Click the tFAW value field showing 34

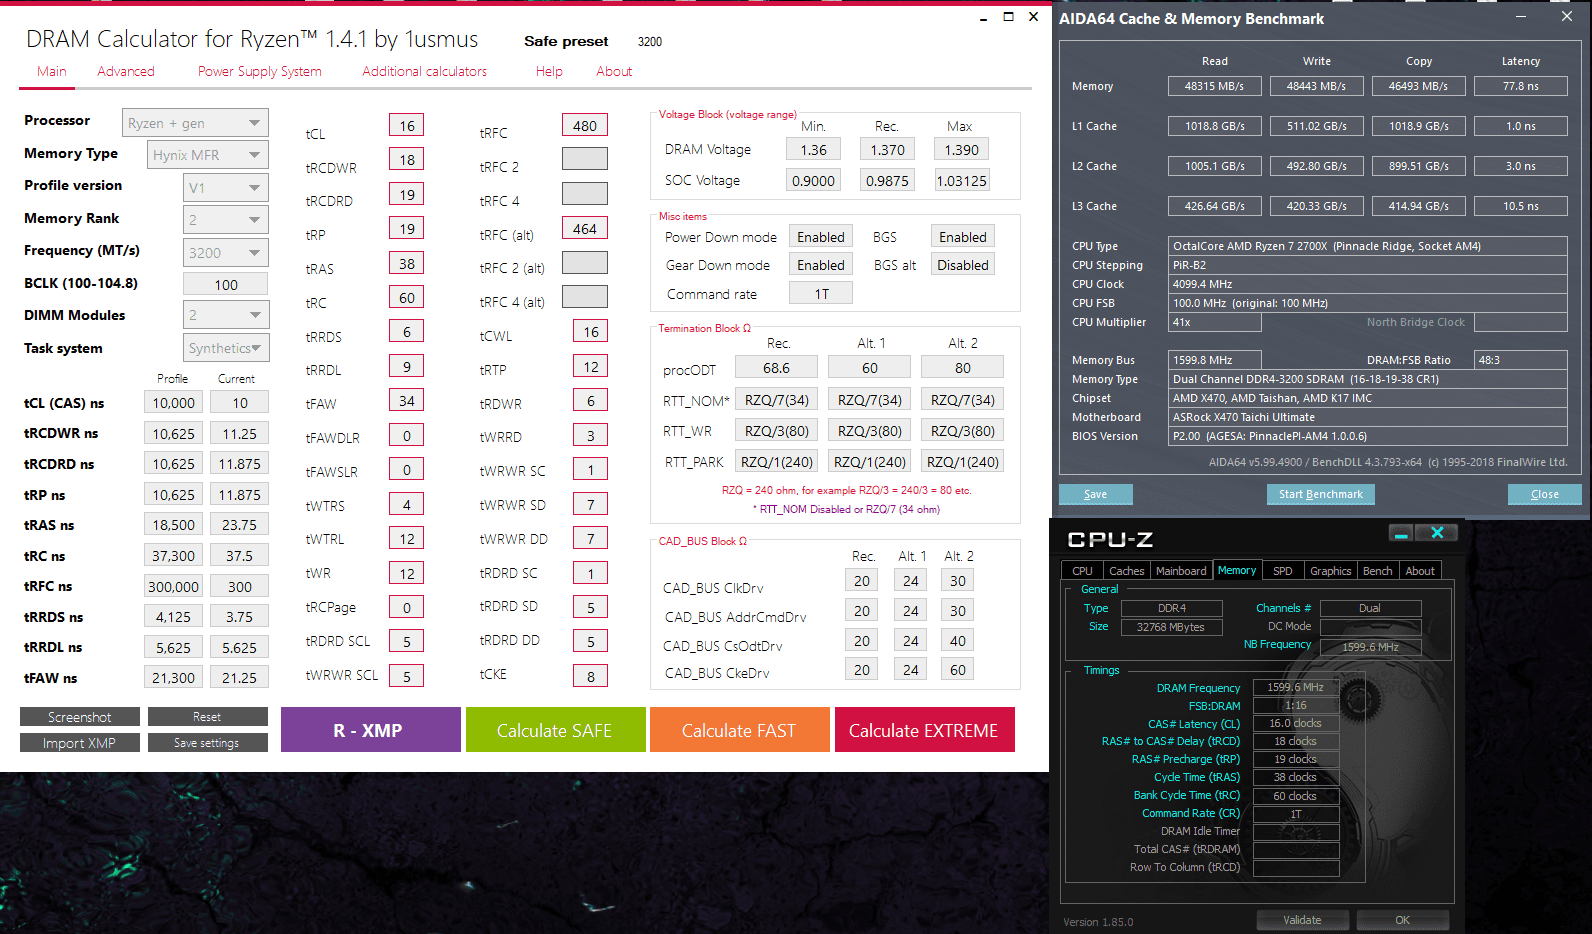(407, 401)
